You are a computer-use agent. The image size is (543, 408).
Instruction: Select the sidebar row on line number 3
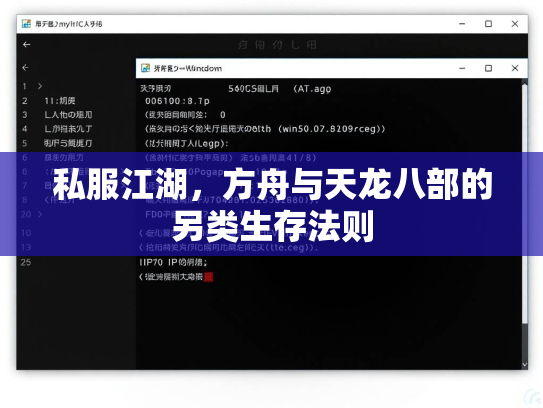(x=68, y=115)
